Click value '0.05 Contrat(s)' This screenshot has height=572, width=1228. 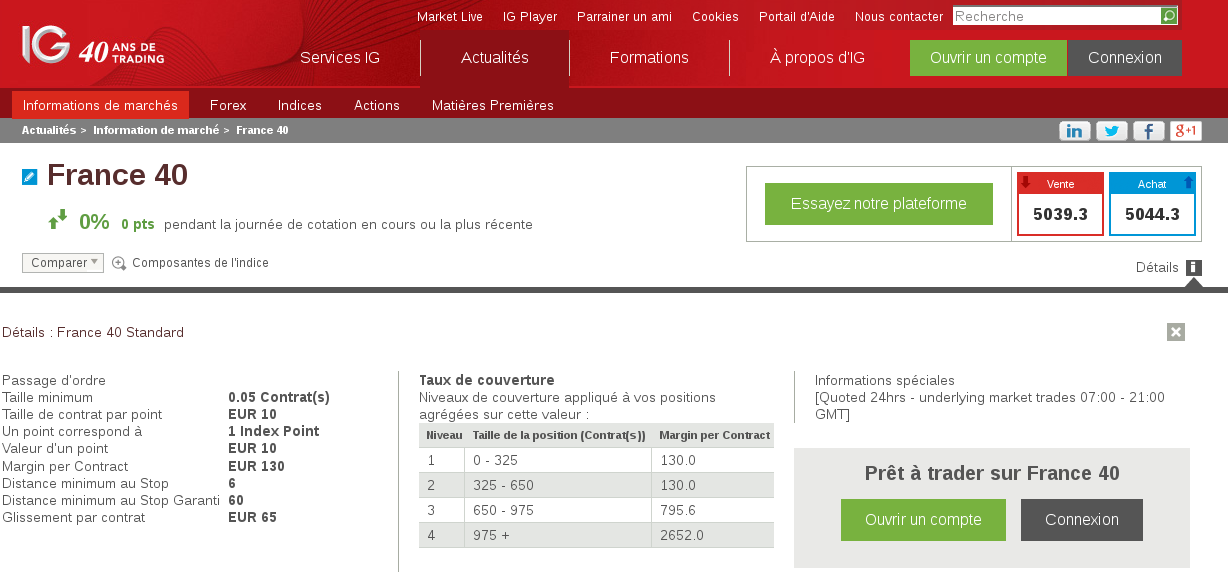(279, 397)
